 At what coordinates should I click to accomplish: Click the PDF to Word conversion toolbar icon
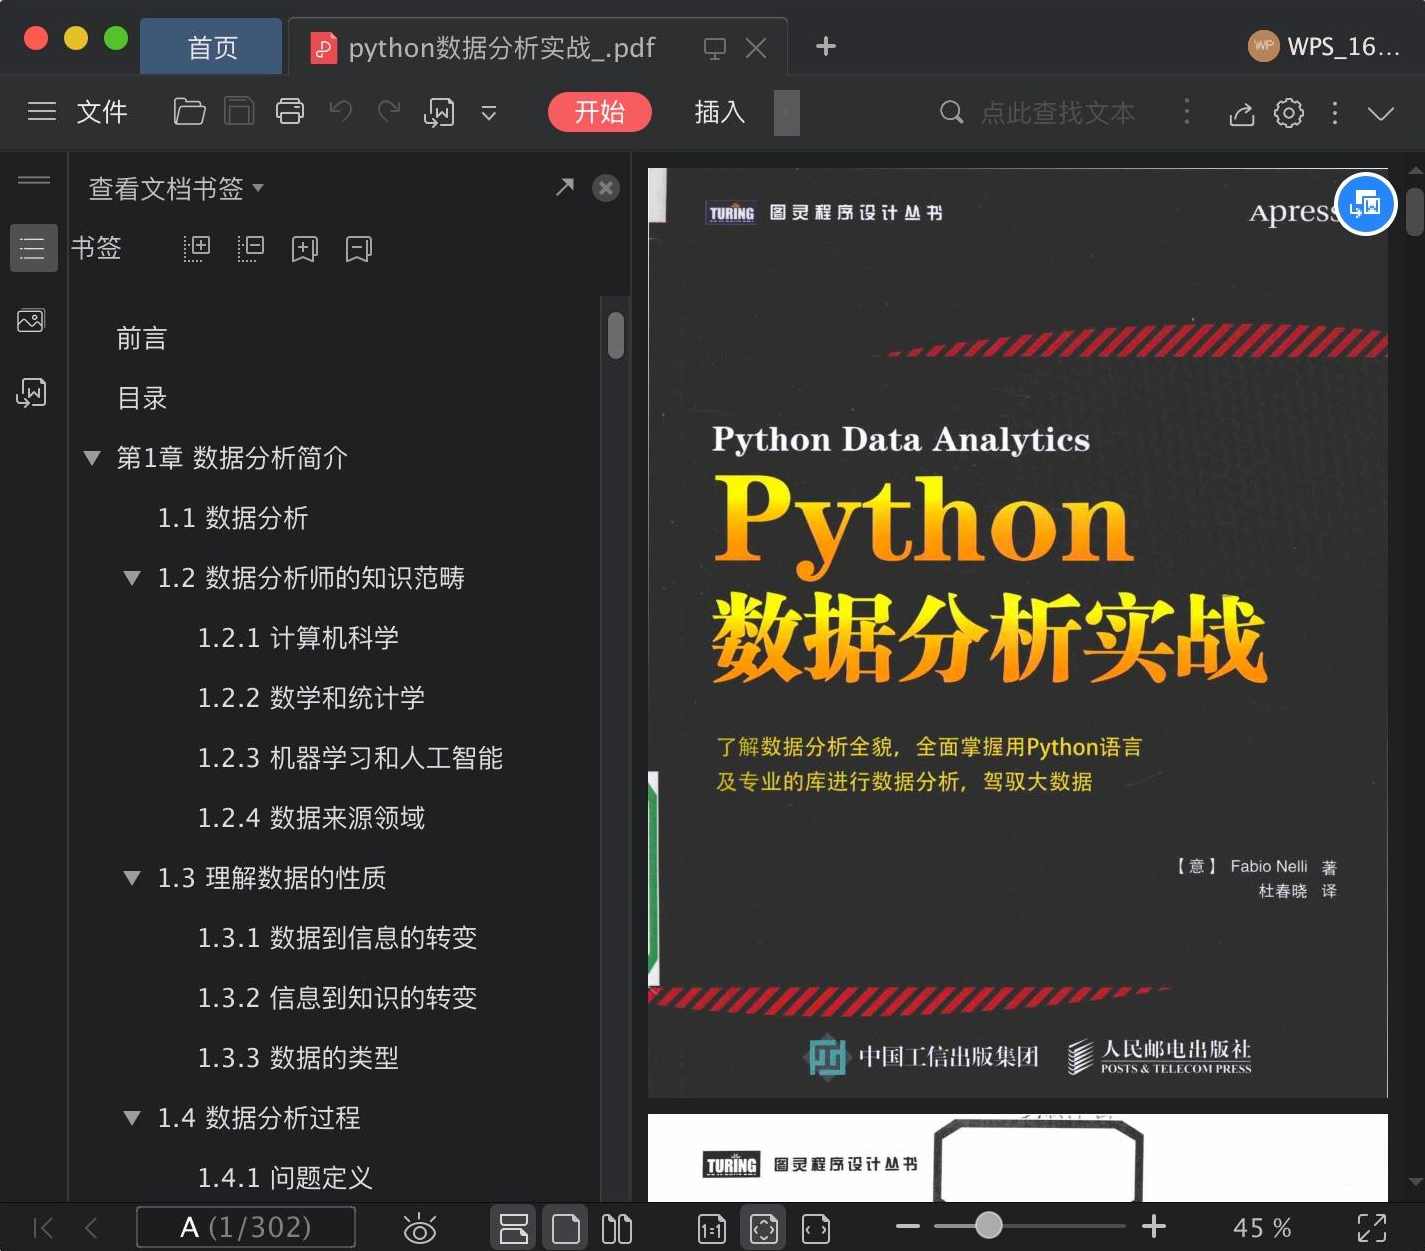[x=439, y=112]
